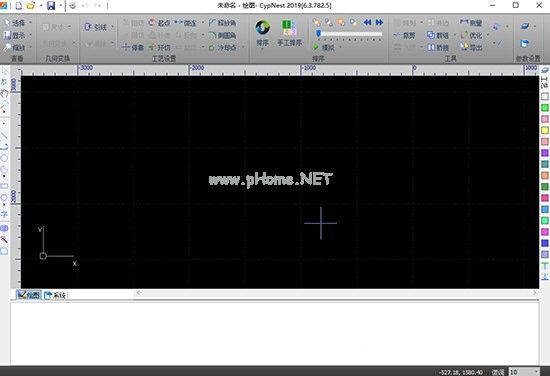Click the simulation speed slider handle

click(318, 34)
